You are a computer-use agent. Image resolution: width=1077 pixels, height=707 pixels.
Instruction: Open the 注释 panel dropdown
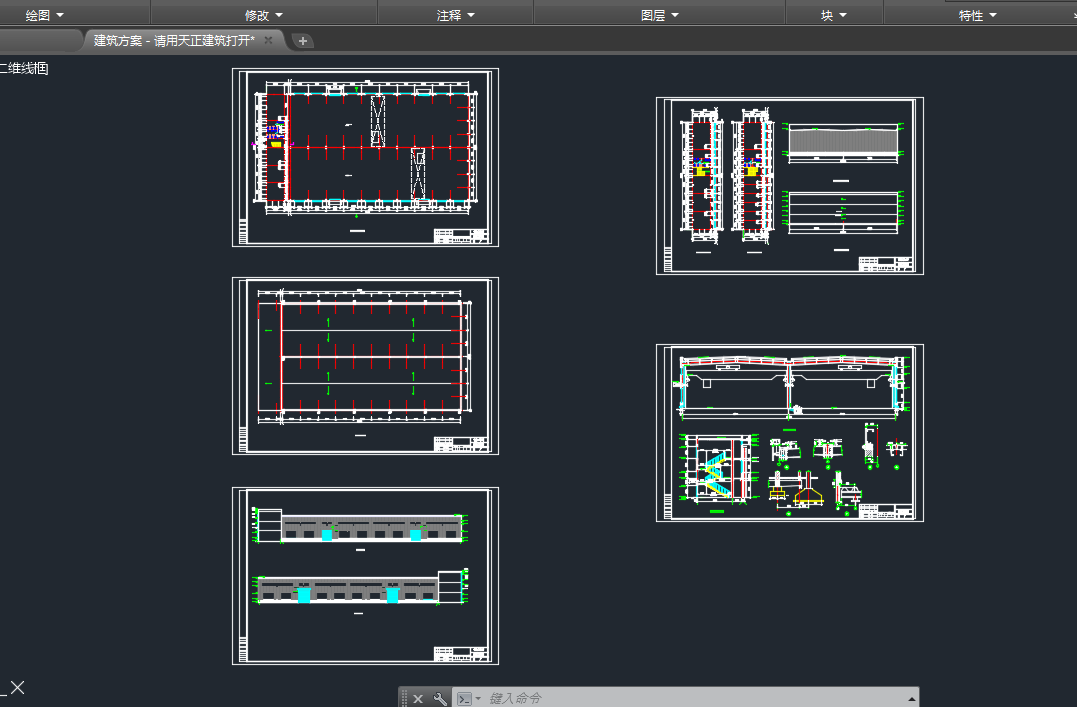[x=456, y=15]
